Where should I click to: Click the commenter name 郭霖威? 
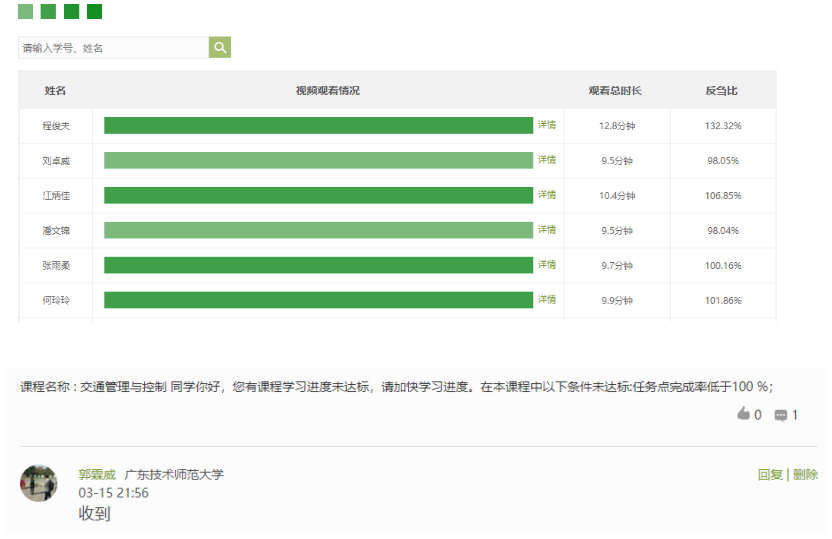pos(97,475)
